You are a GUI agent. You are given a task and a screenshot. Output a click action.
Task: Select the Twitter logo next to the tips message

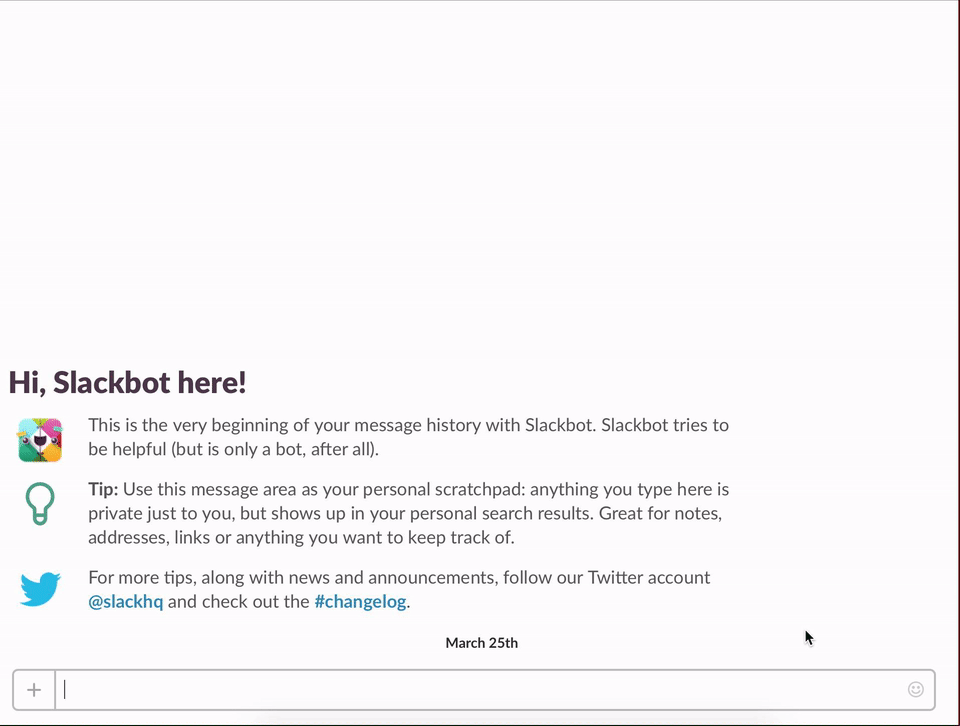[x=40, y=589]
